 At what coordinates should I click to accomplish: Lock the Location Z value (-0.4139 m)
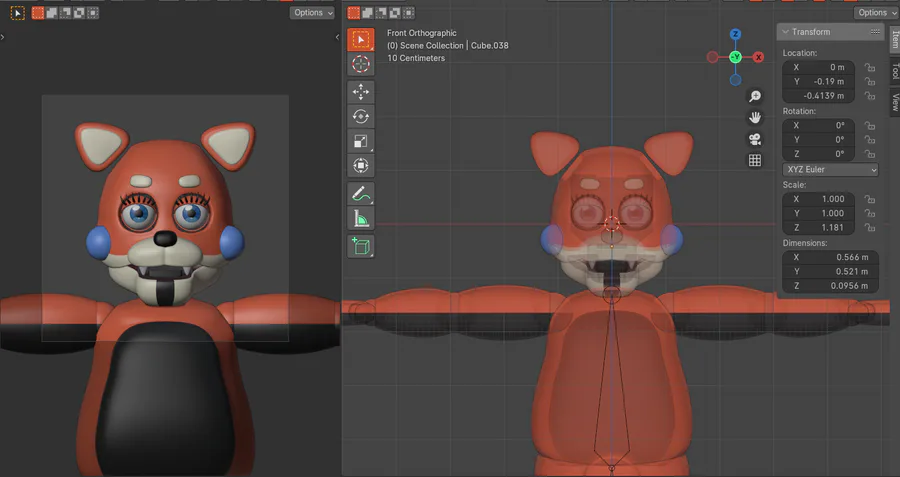[870, 96]
